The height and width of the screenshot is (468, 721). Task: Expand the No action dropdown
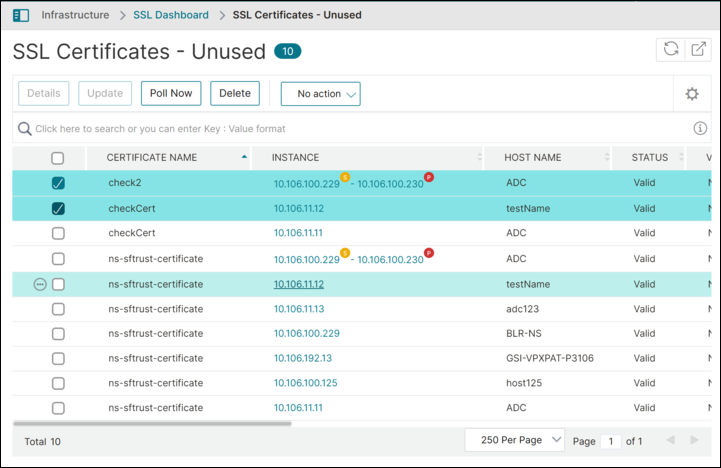pos(320,94)
